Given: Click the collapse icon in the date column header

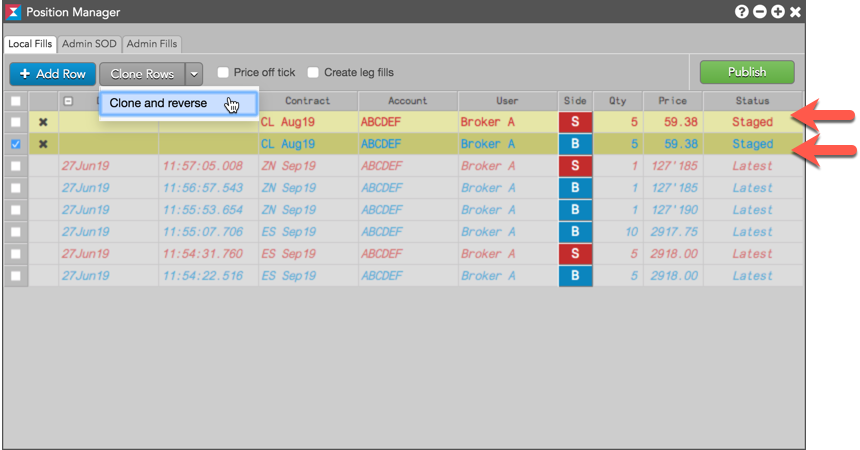Looking at the screenshot, I should [x=68, y=101].
